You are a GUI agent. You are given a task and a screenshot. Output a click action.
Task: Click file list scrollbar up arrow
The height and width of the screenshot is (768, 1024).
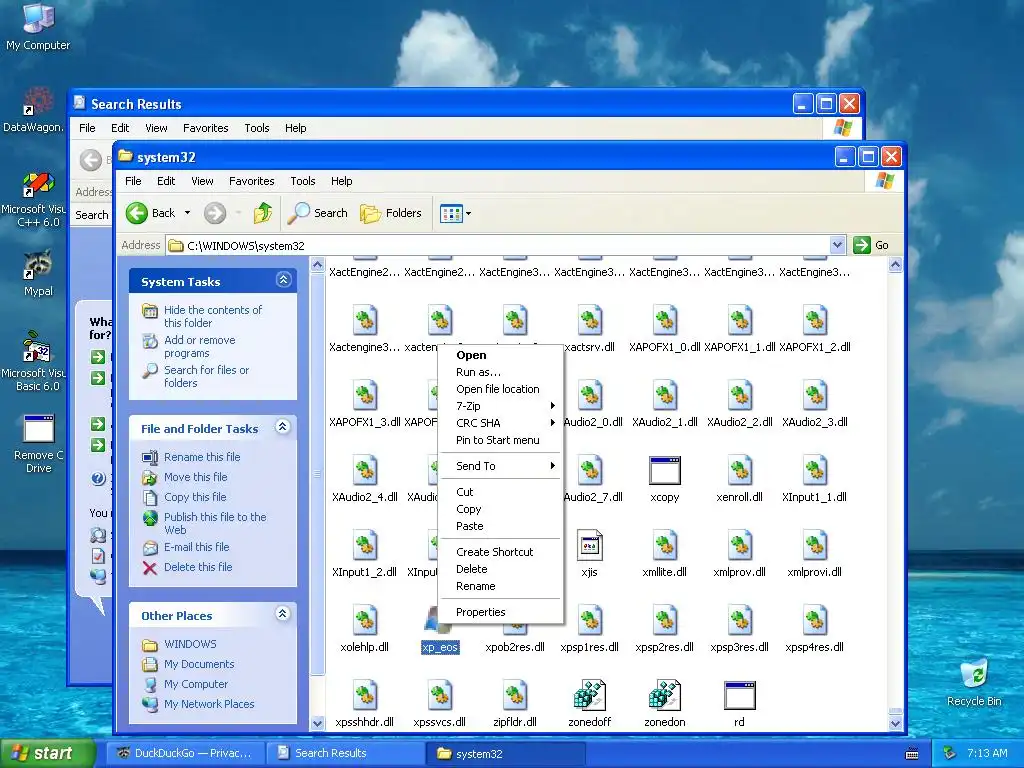895,264
